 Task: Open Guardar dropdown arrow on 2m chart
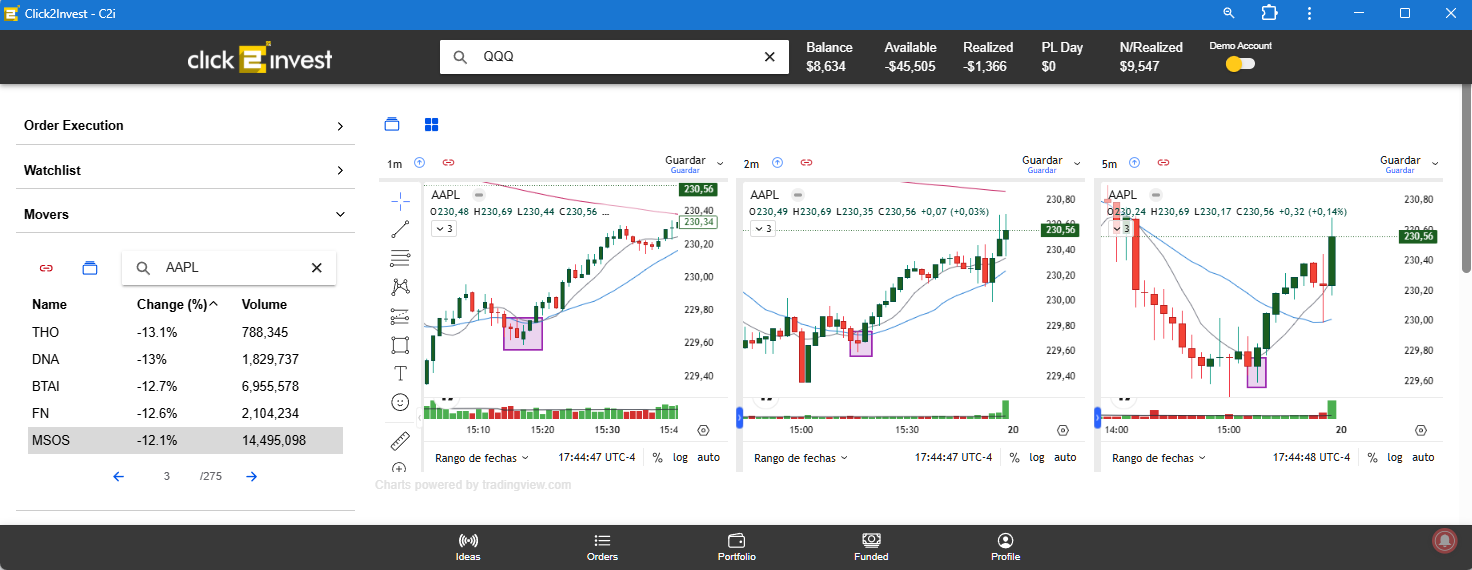click(1076, 163)
